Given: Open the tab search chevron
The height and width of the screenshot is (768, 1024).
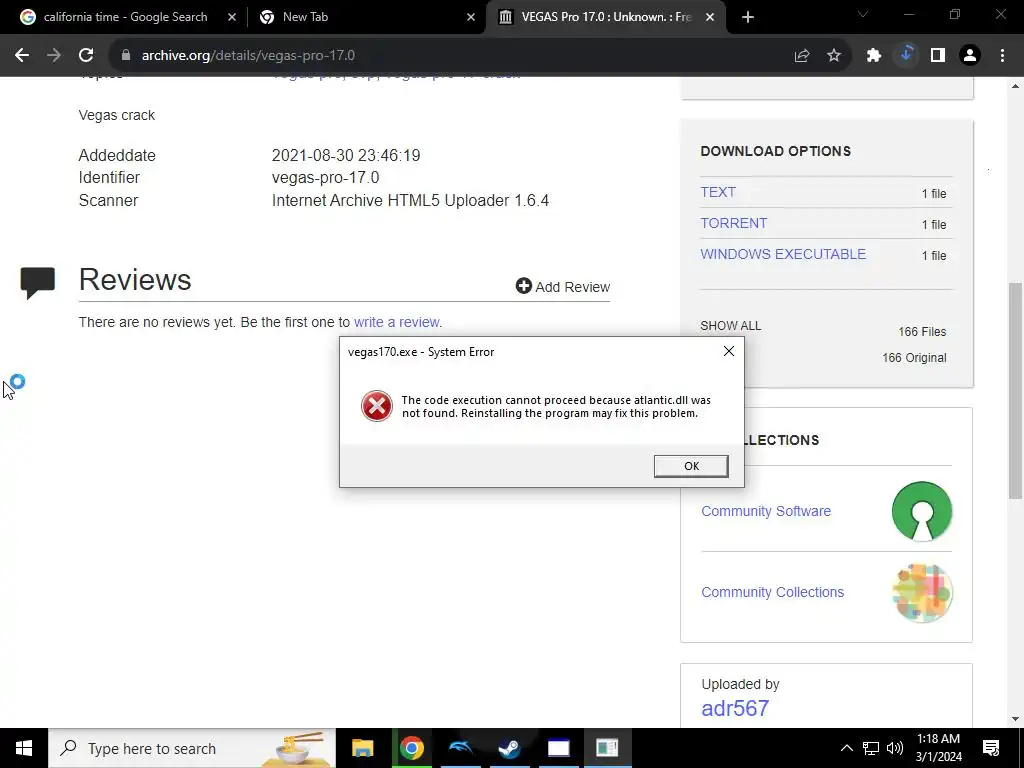Looking at the screenshot, I should (x=863, y=14).
